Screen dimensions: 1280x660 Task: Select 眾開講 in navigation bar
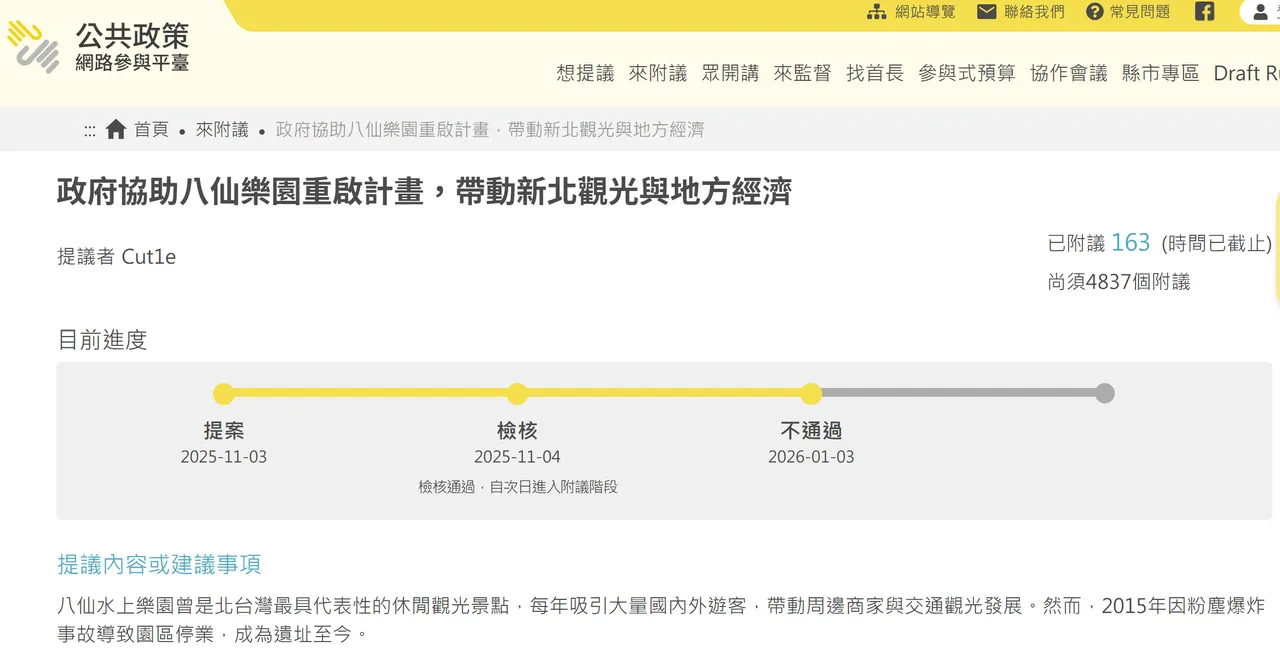(x=730, y=73)
